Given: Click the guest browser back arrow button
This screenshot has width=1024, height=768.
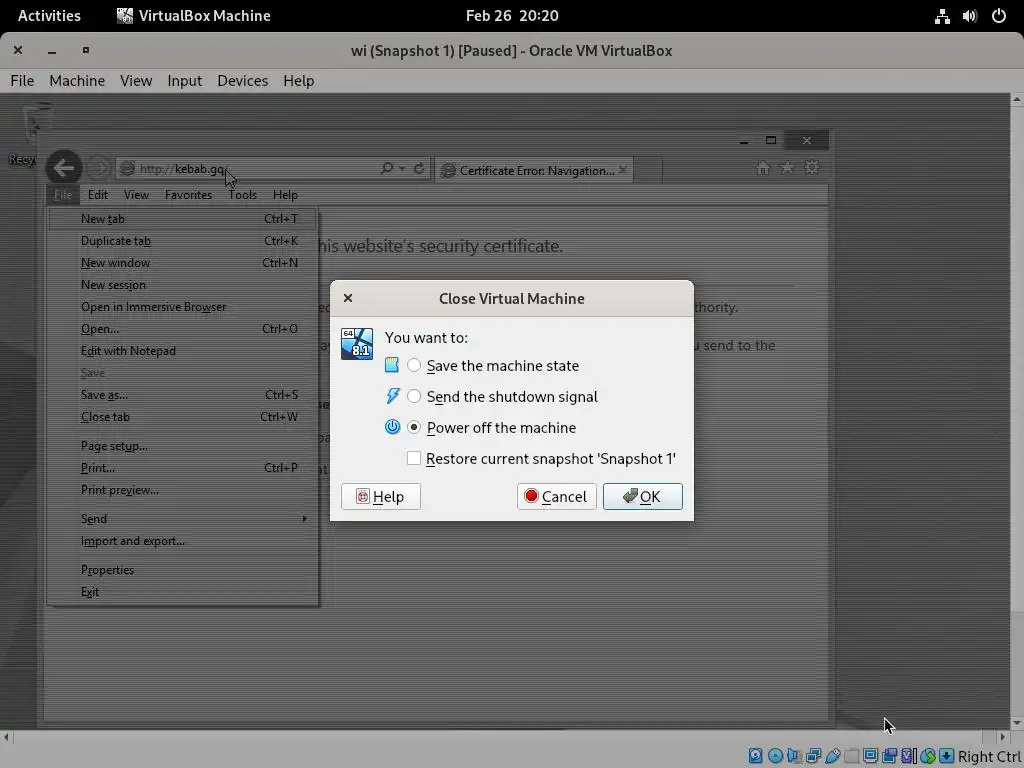Looking at the screenshot, I should tap(64, 168).
